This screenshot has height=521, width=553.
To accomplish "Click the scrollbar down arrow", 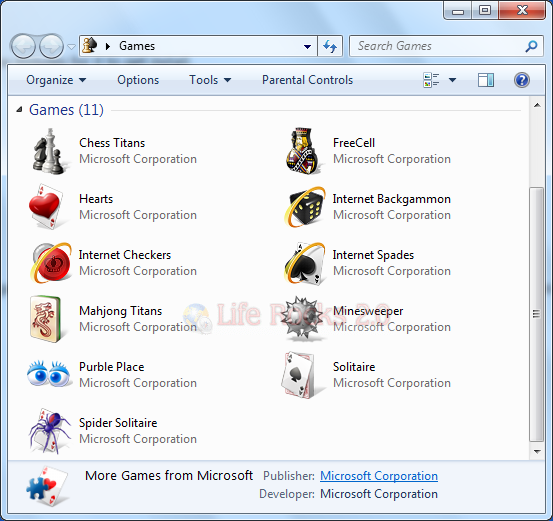I will point(537,452).
